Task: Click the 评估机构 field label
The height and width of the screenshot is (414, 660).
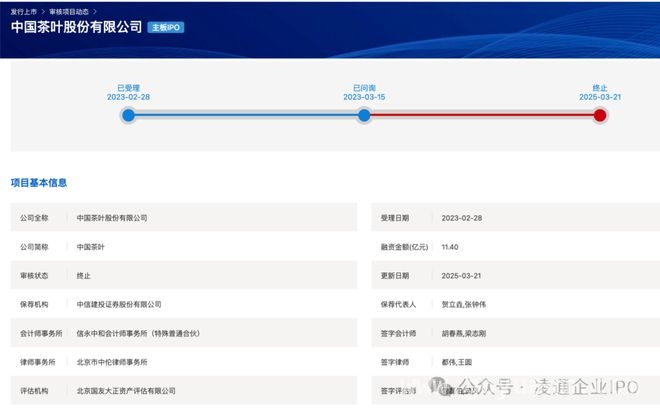Action: [x=34, y=391]
